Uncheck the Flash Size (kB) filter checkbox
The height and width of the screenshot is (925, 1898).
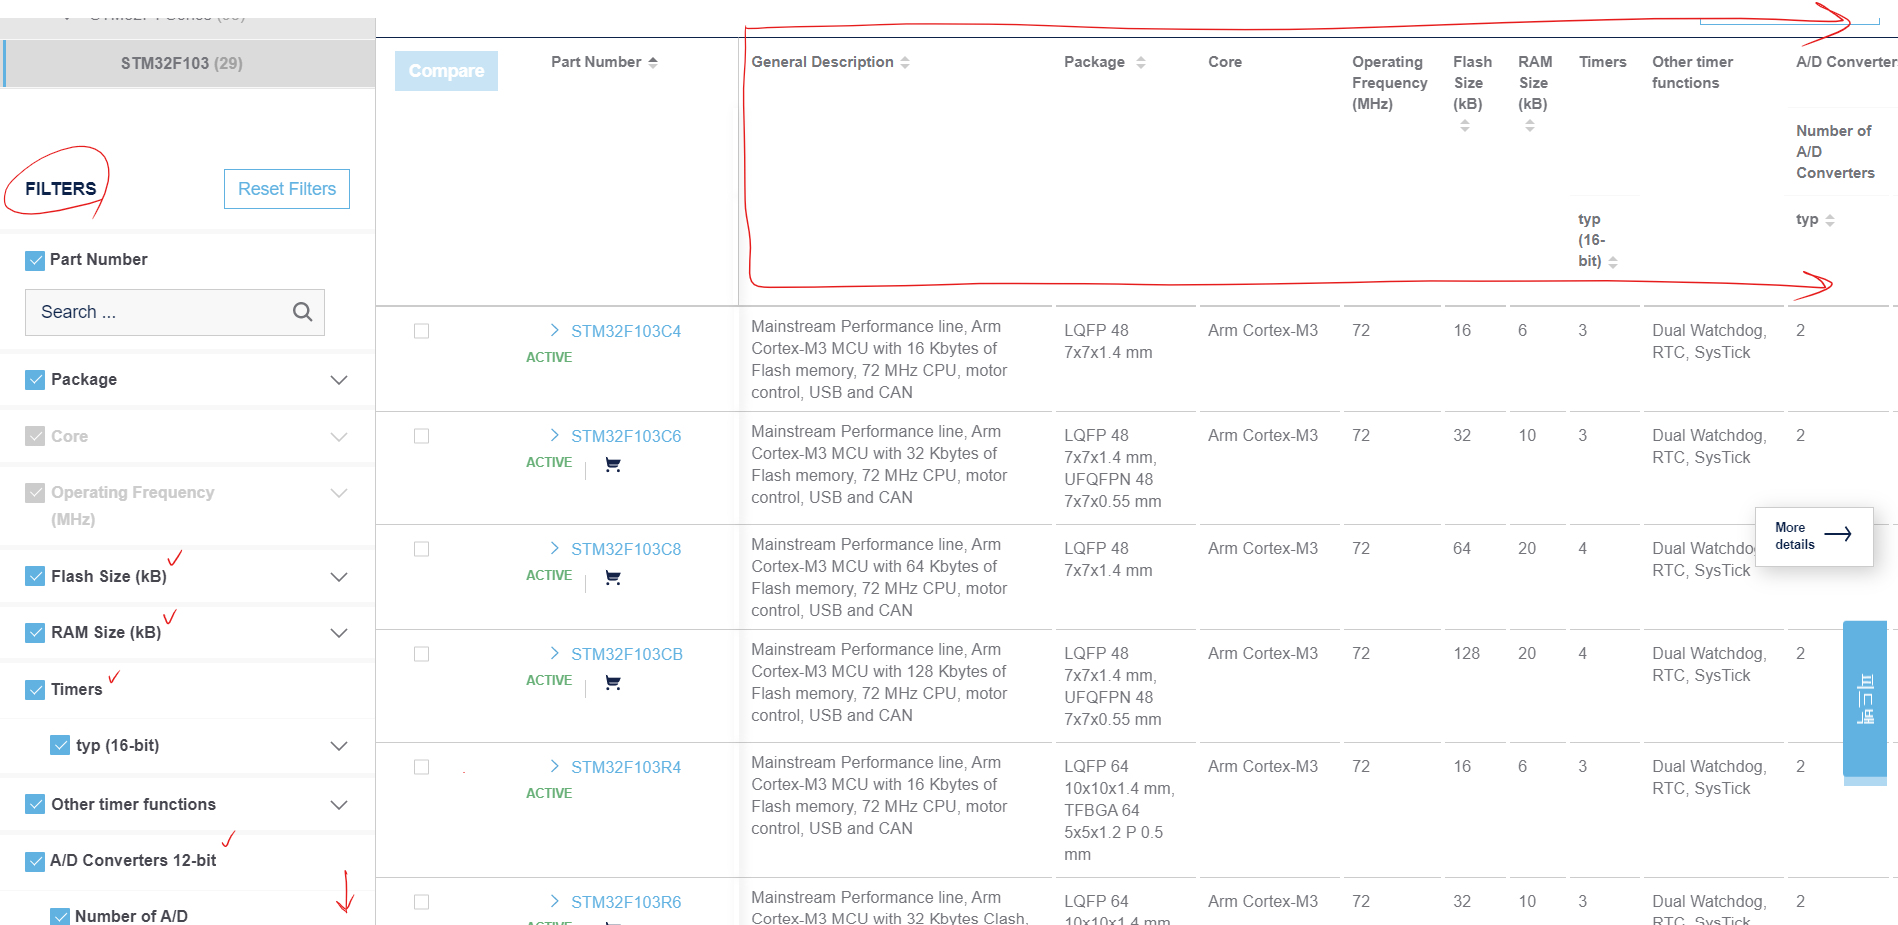[x=35, y=576]
